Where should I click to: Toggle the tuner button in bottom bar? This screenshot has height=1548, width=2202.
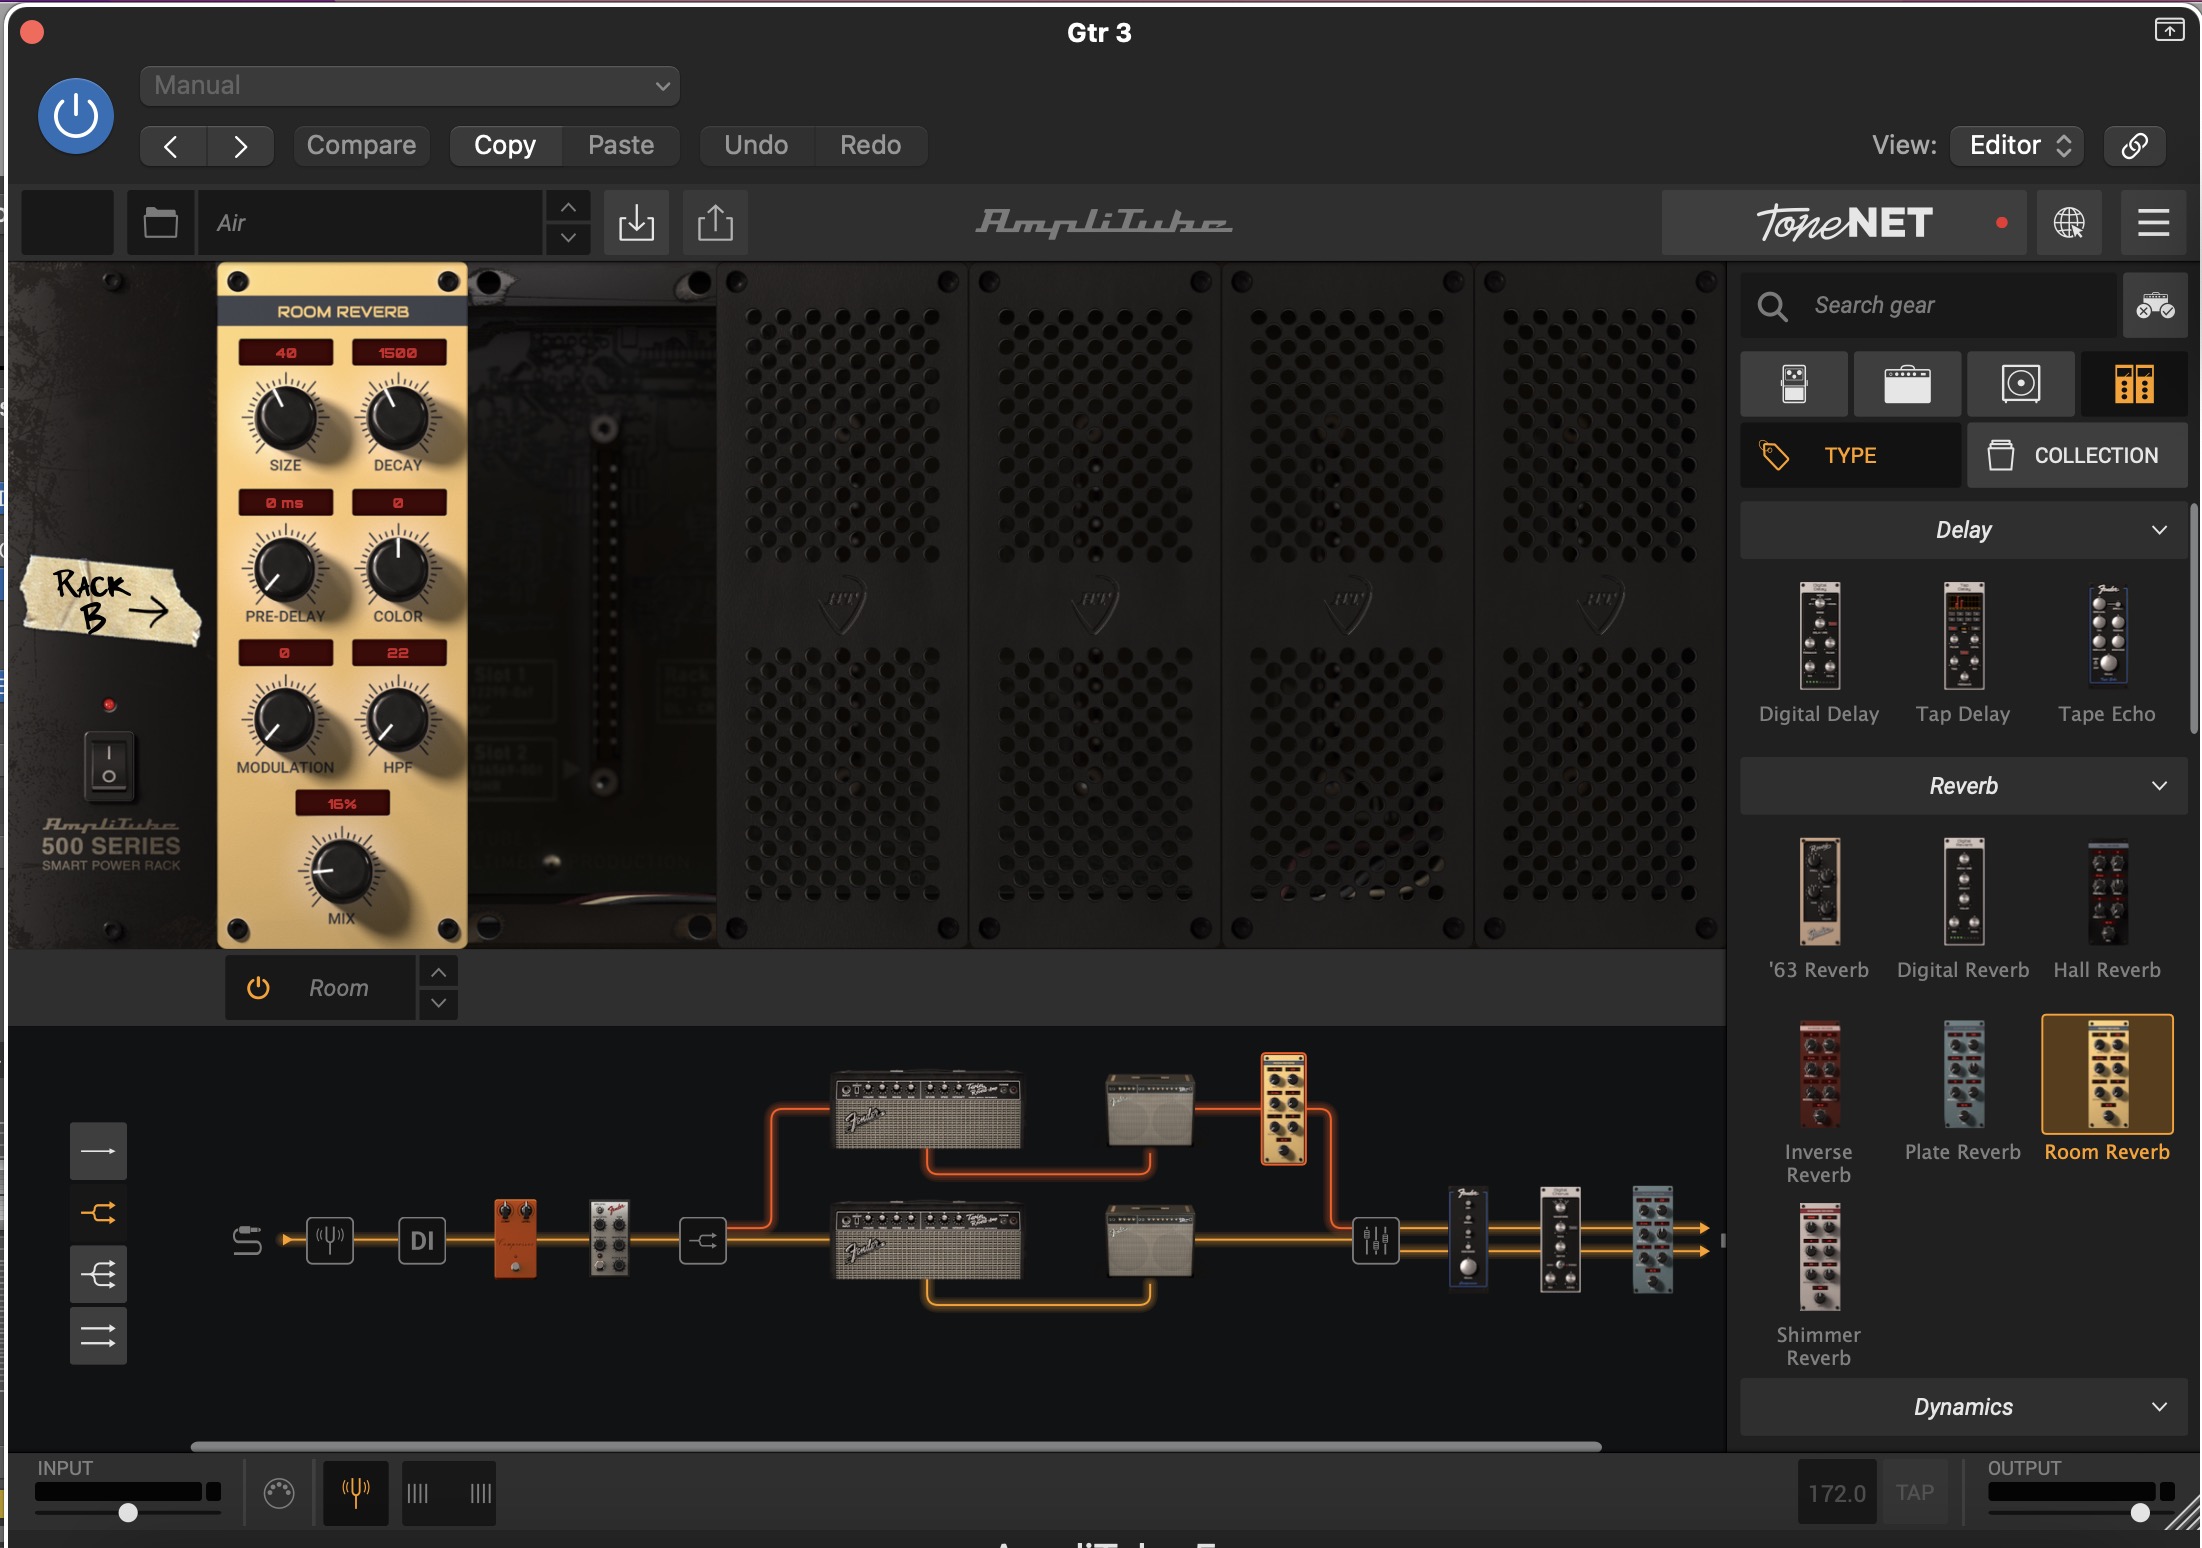click(x=356, y=1493)
